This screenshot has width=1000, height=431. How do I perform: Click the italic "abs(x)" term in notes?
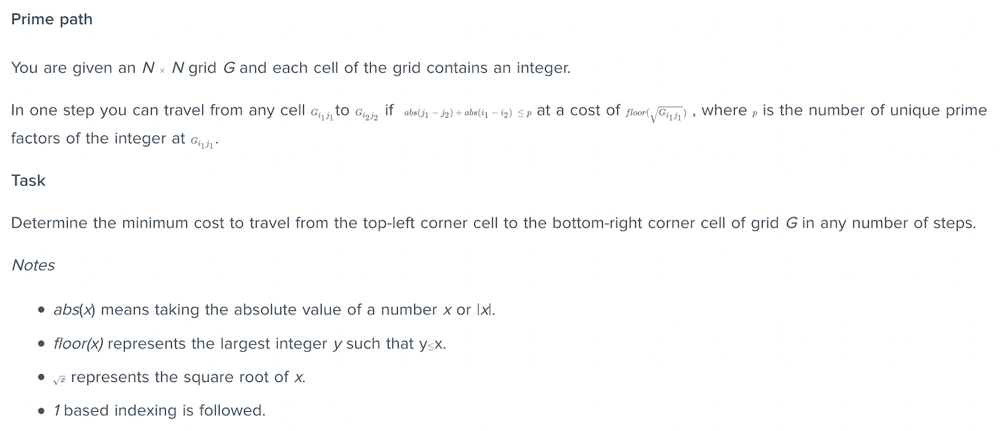[x=74, y=310]
